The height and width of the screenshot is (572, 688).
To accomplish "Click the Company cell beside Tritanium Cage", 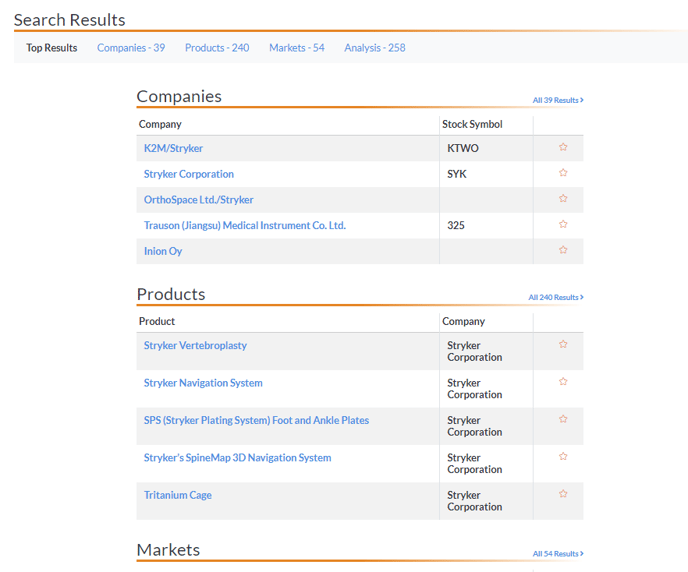I will tap(486, 501).
